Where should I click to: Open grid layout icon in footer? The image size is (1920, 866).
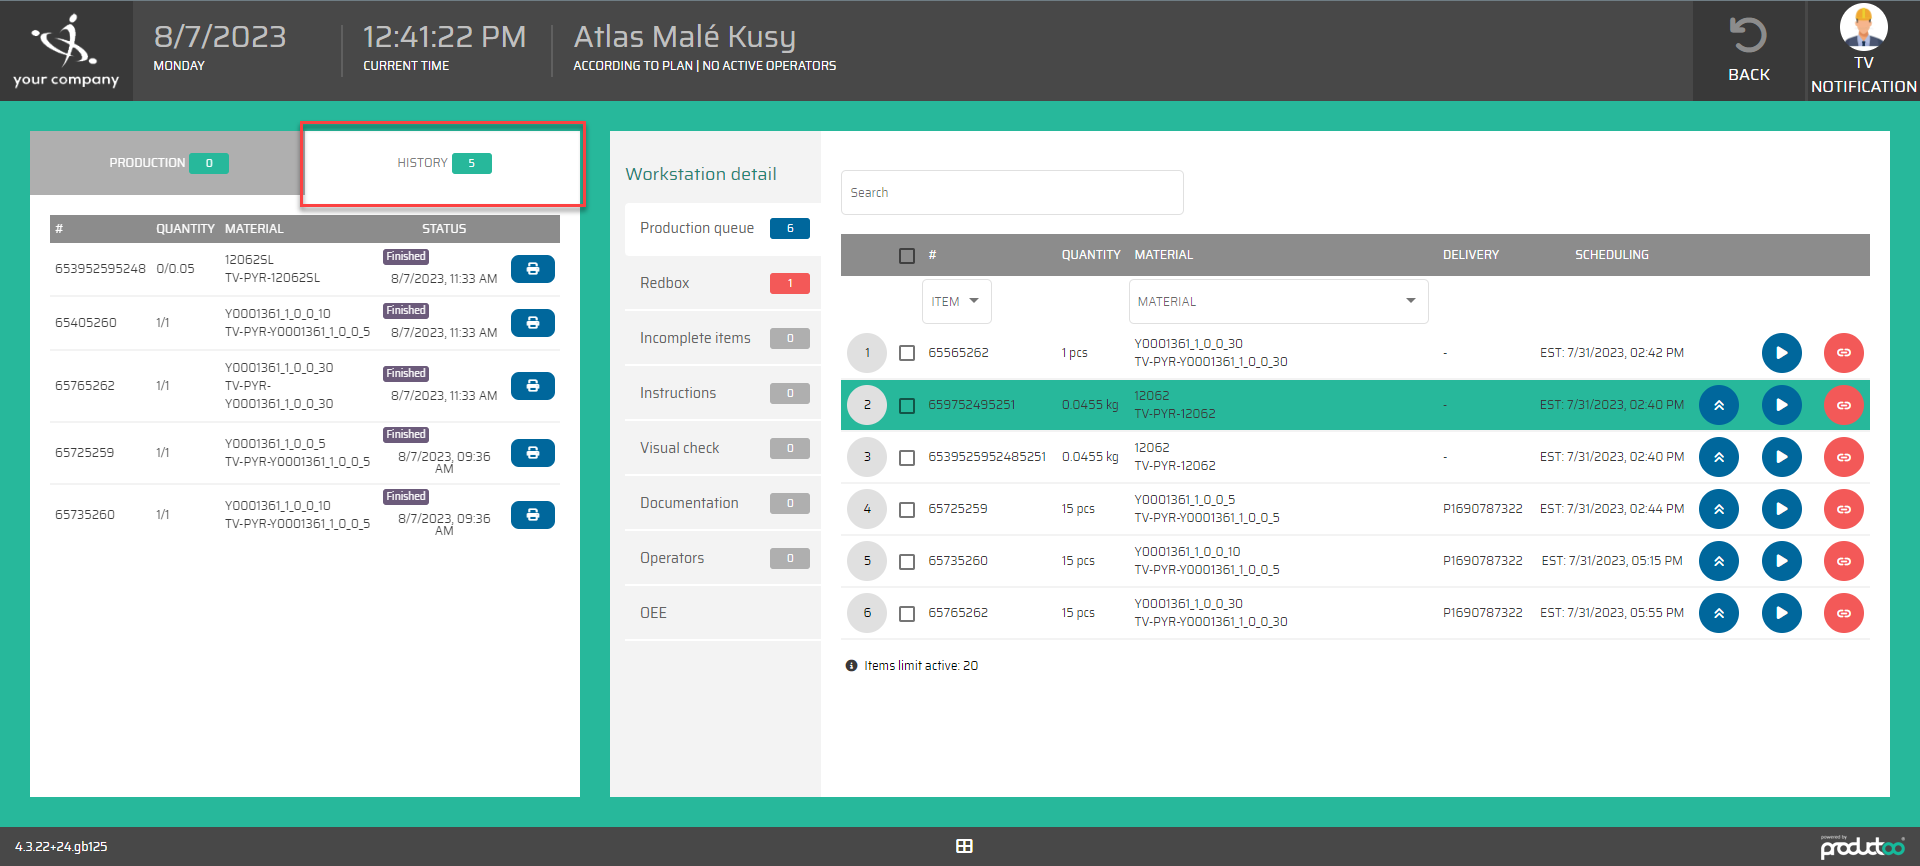pyautogui.click(x=964, y=846)
